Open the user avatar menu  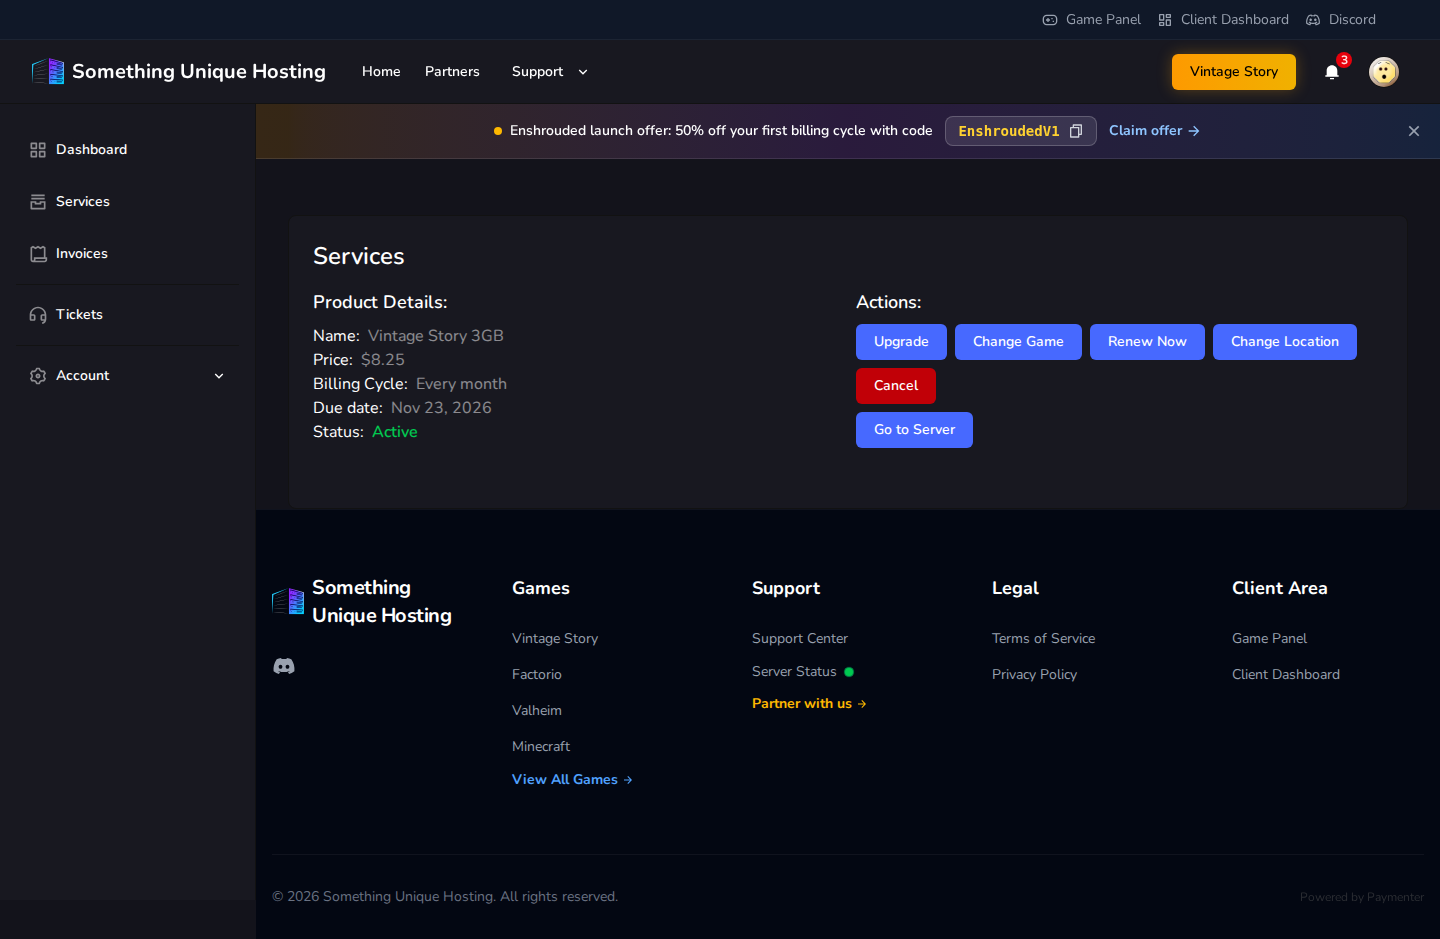(x=1384, y=72)
